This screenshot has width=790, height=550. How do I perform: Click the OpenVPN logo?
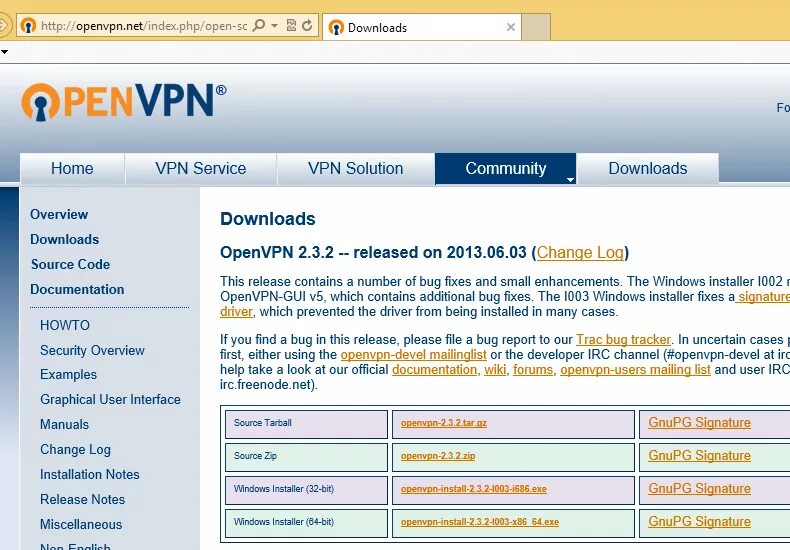123,102
